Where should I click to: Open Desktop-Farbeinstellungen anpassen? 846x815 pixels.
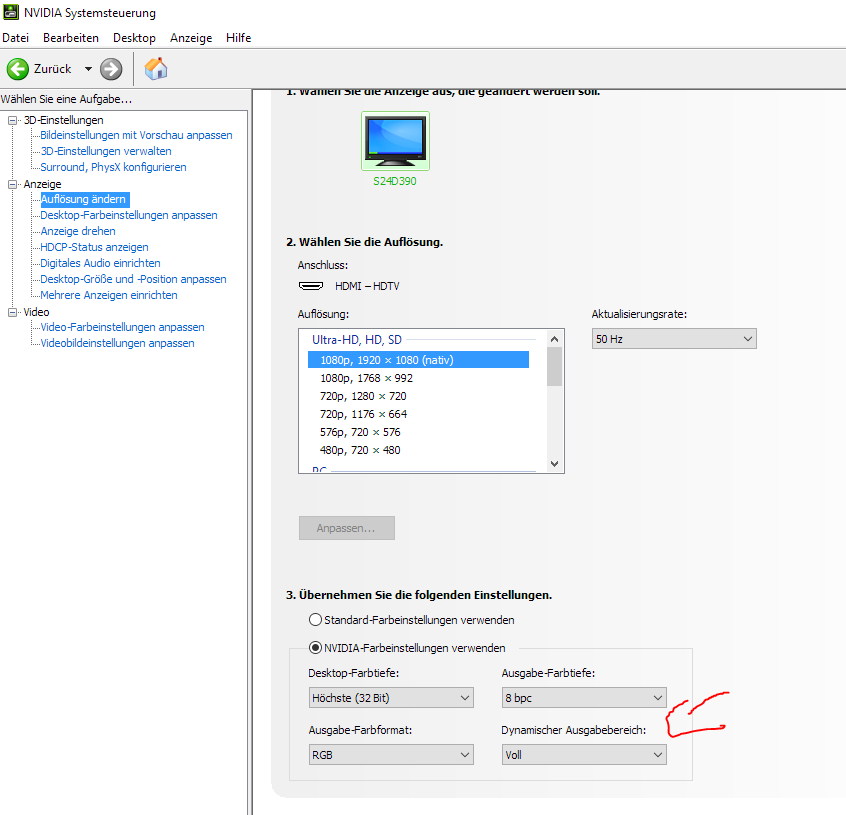pos(129,215)
